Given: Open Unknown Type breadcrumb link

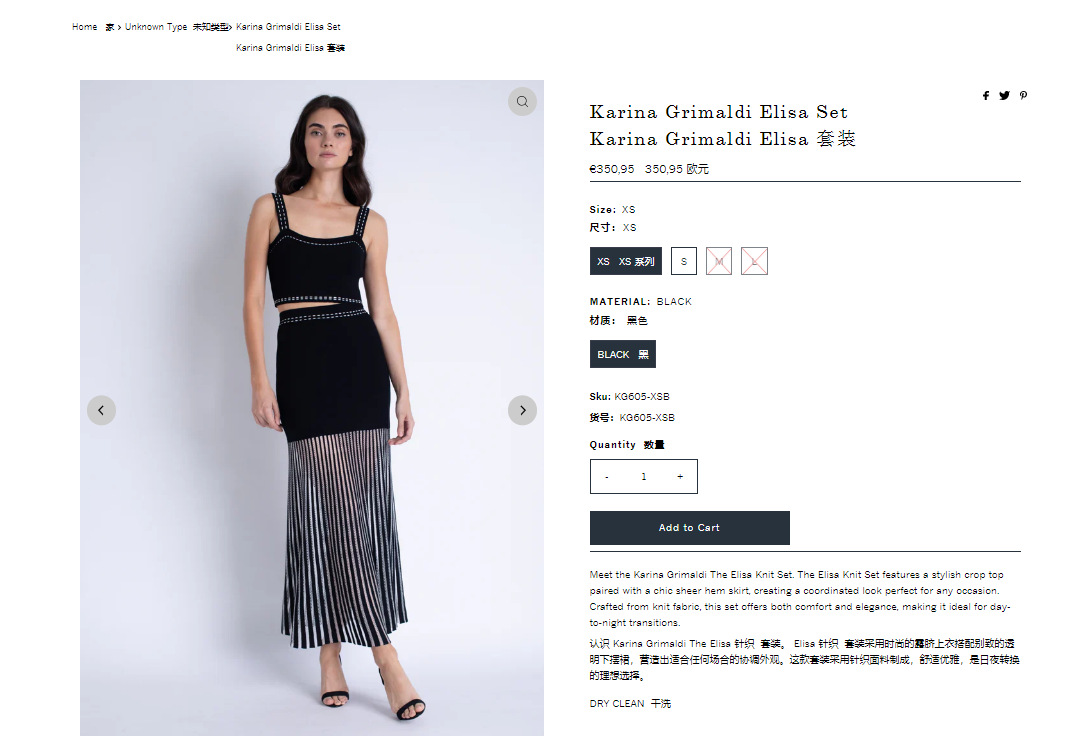Looking at the screenshot, I should 156,27.
